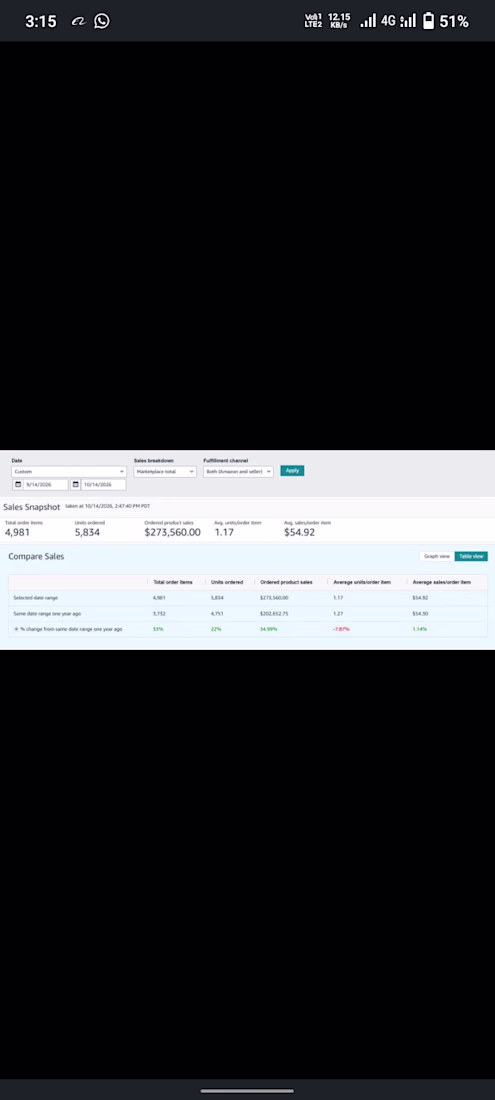The width and height of the screenshot is (495, 1100).
Task: Click the 33% change cell
Action: coord(158,629)
